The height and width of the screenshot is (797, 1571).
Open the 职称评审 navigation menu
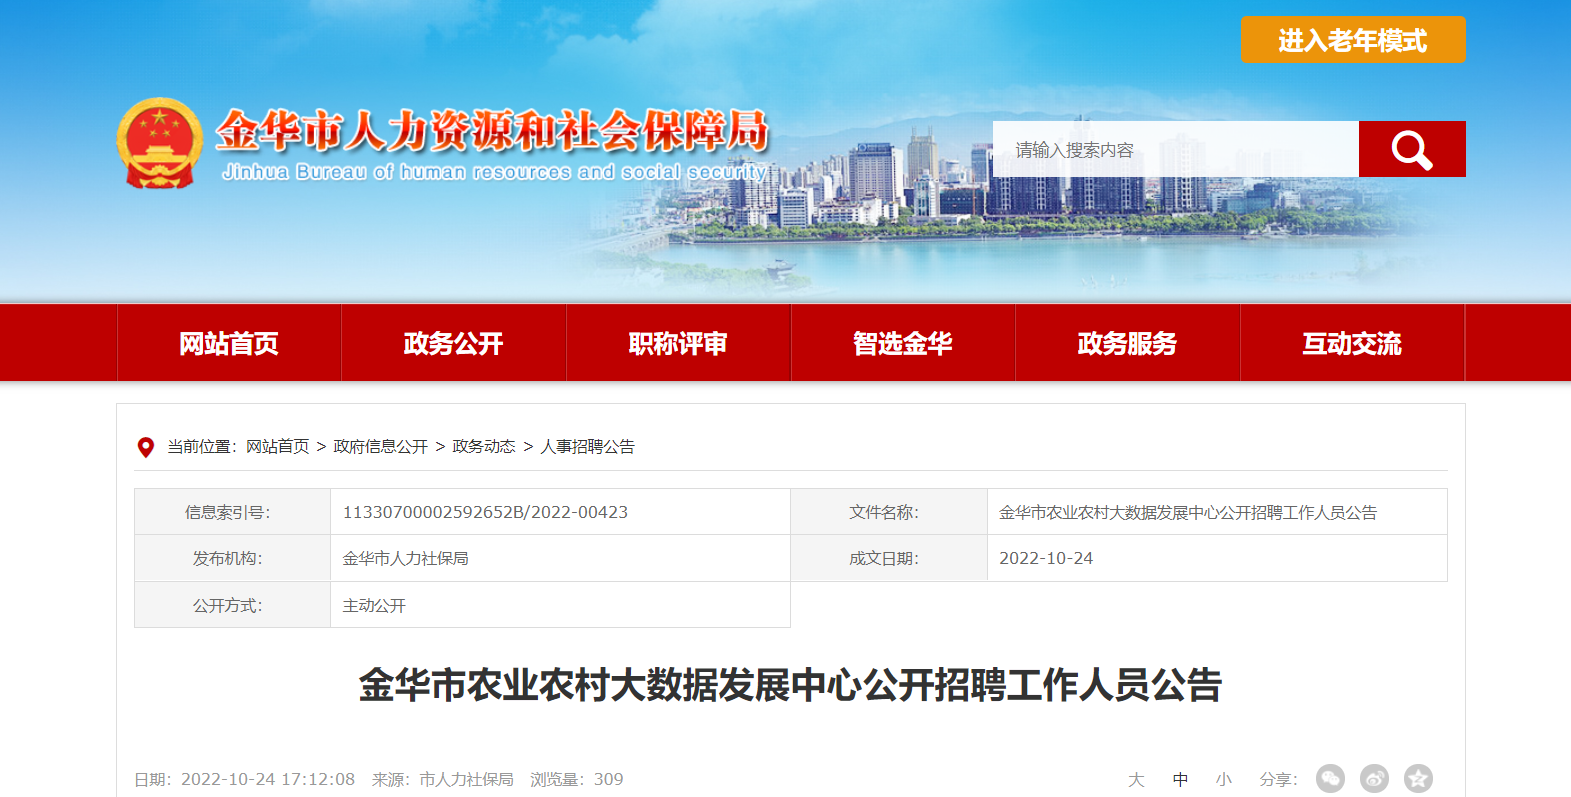click(x=679, y=343)
